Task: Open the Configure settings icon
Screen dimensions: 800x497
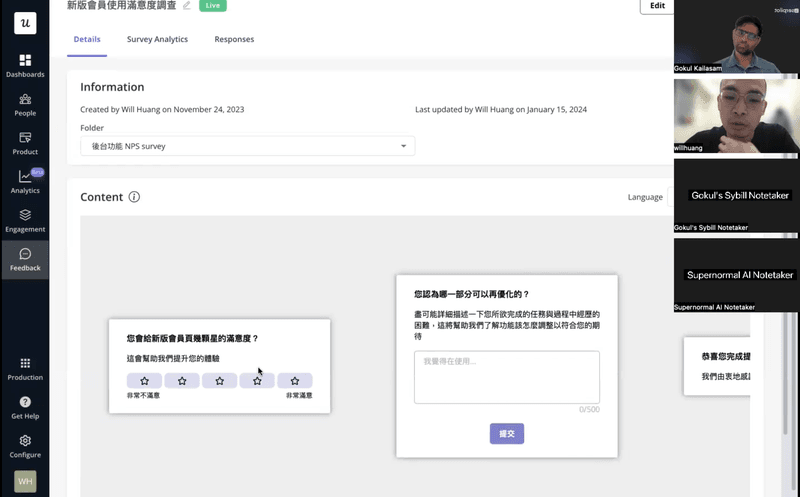Action: click(x=25, y=445)
